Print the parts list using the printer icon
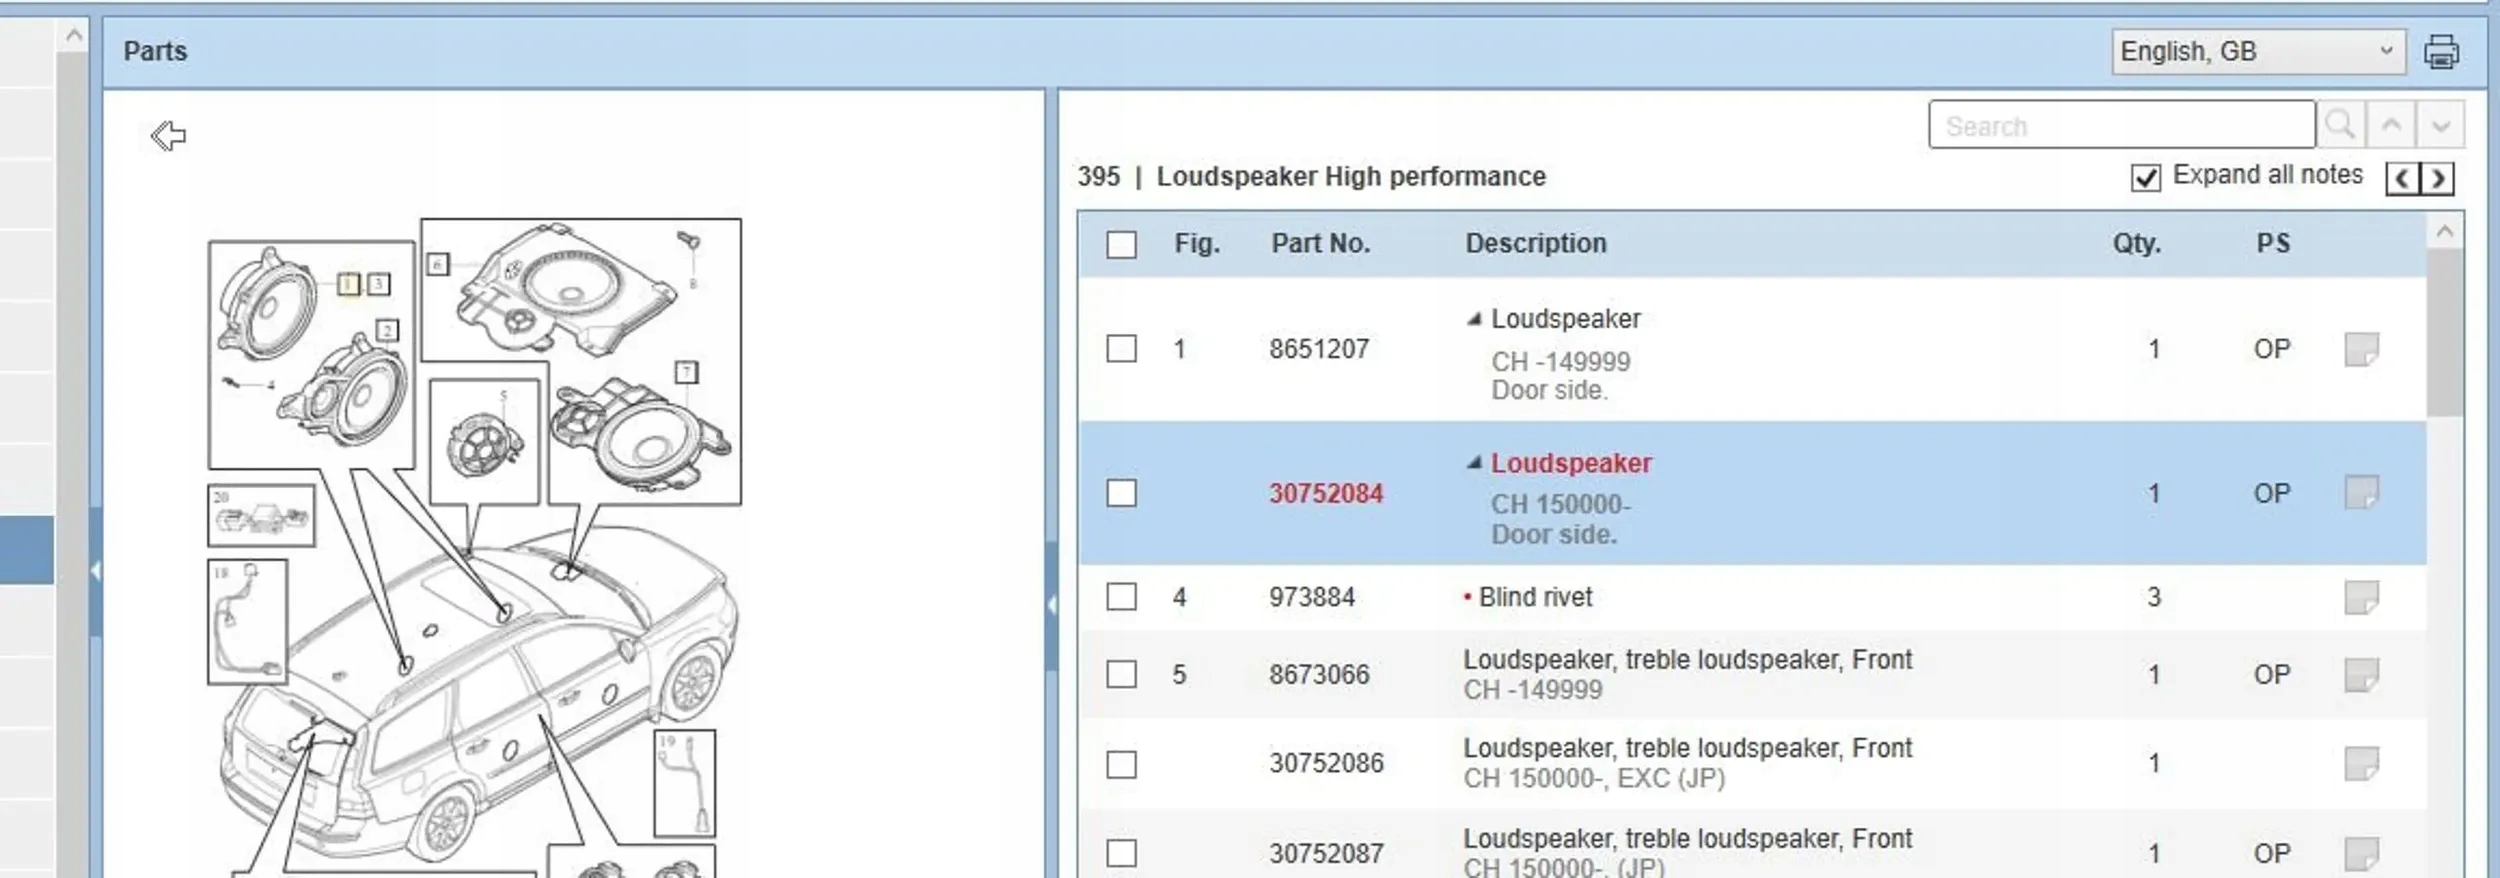This screenshot has width=2500, height=878. [2441, 51]
